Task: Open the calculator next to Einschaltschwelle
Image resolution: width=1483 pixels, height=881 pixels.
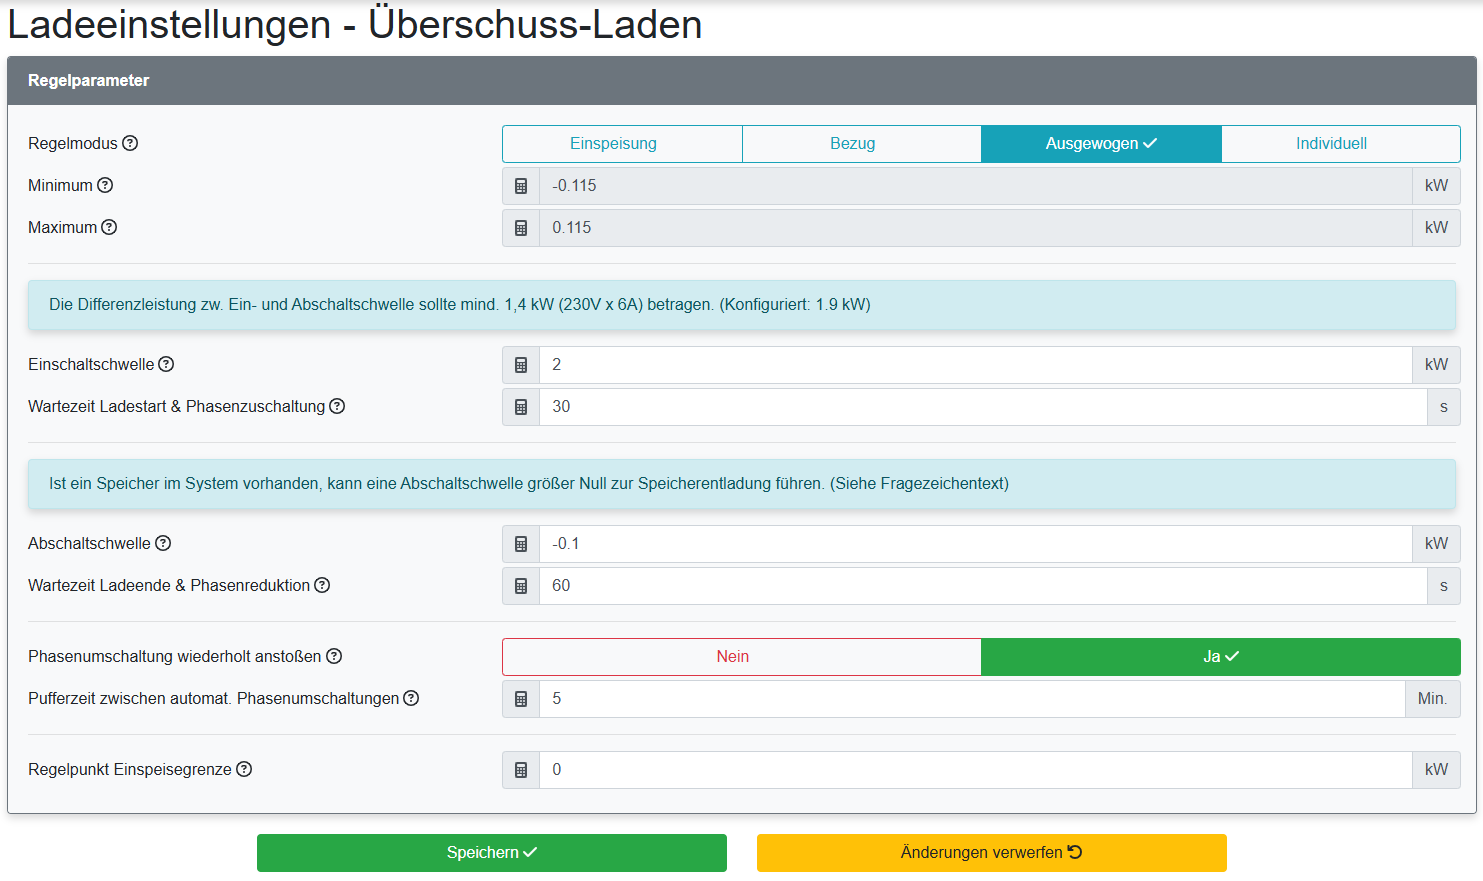Action: coord(520,364)
